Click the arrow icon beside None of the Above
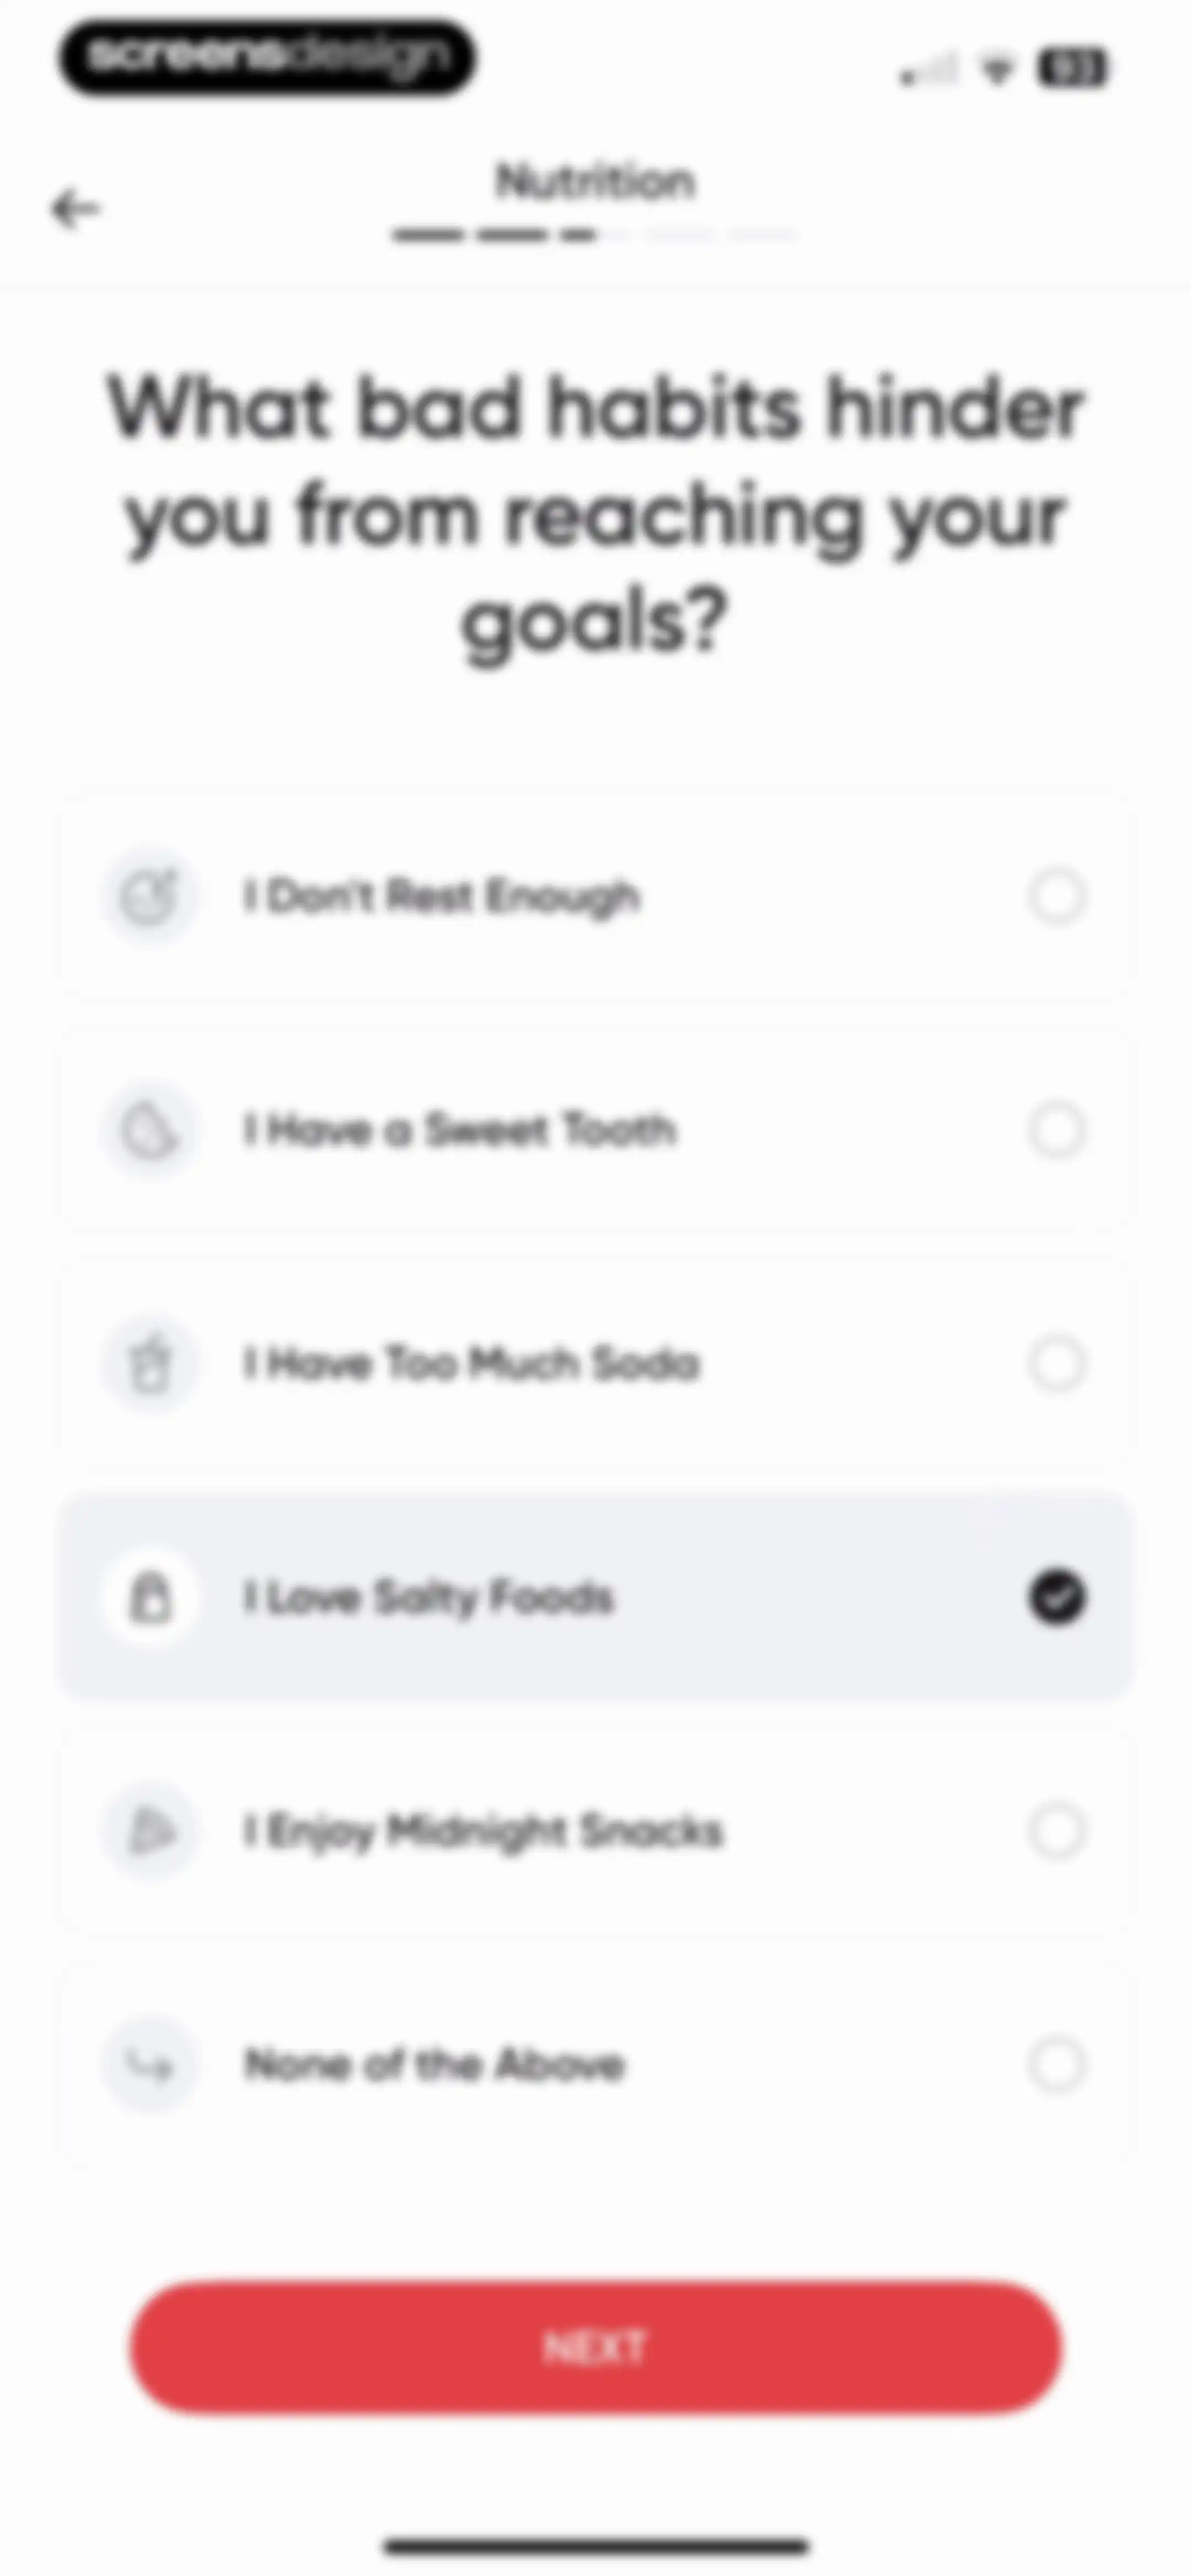Image resolution: width=1191 pixels, height=2576 pixels. point(149,2064)
